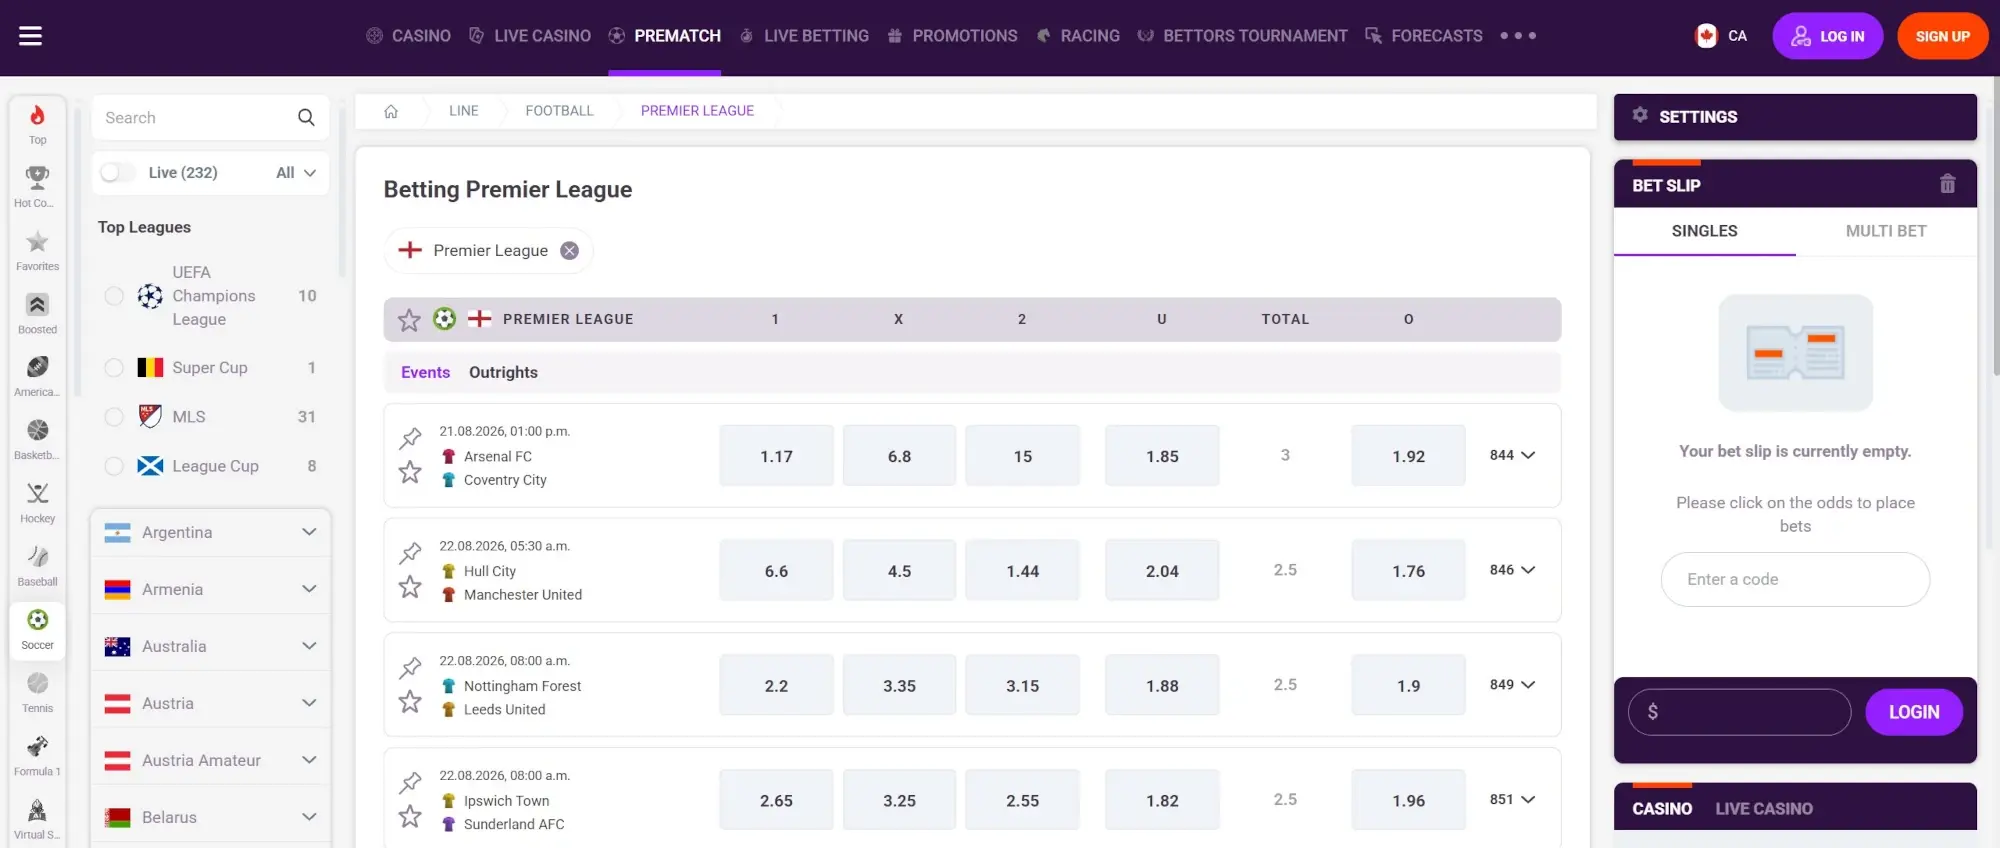The width and height of the screenshot is (2000, 848).
Task: Open the All filter dropdown
Action: [296, 173]
